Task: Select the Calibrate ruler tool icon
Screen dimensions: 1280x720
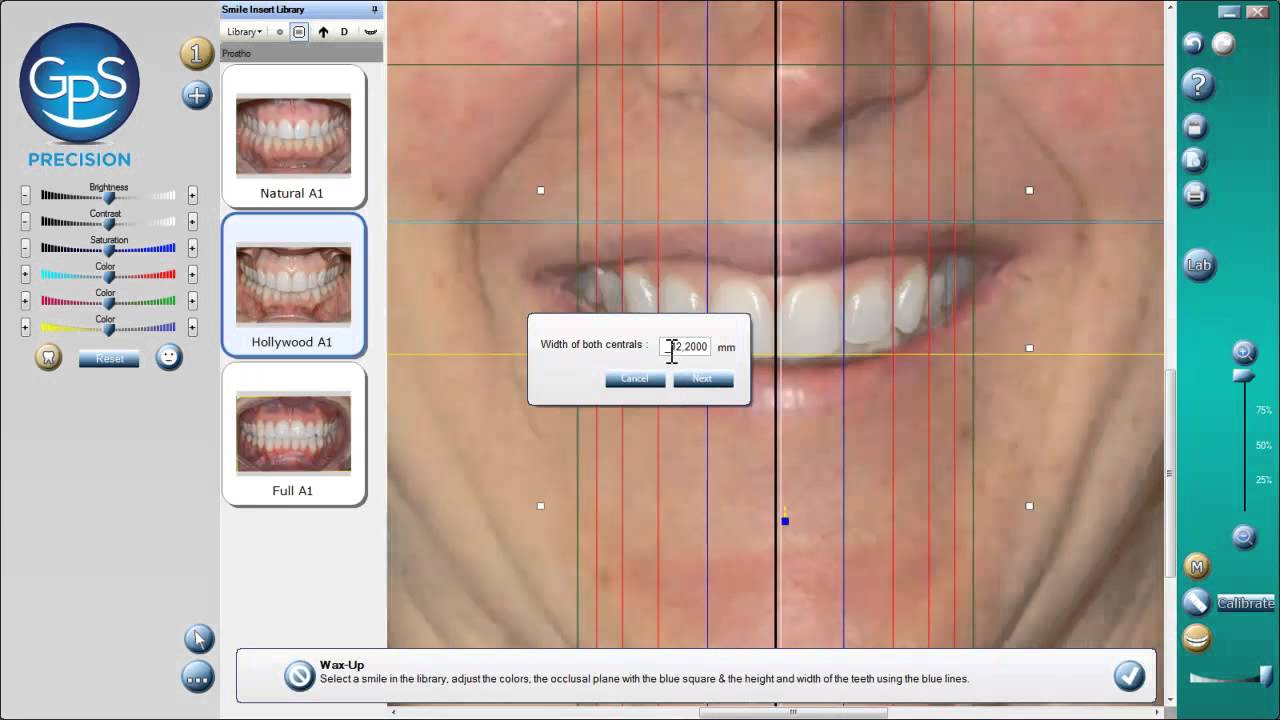Action: click(1197, 602)
